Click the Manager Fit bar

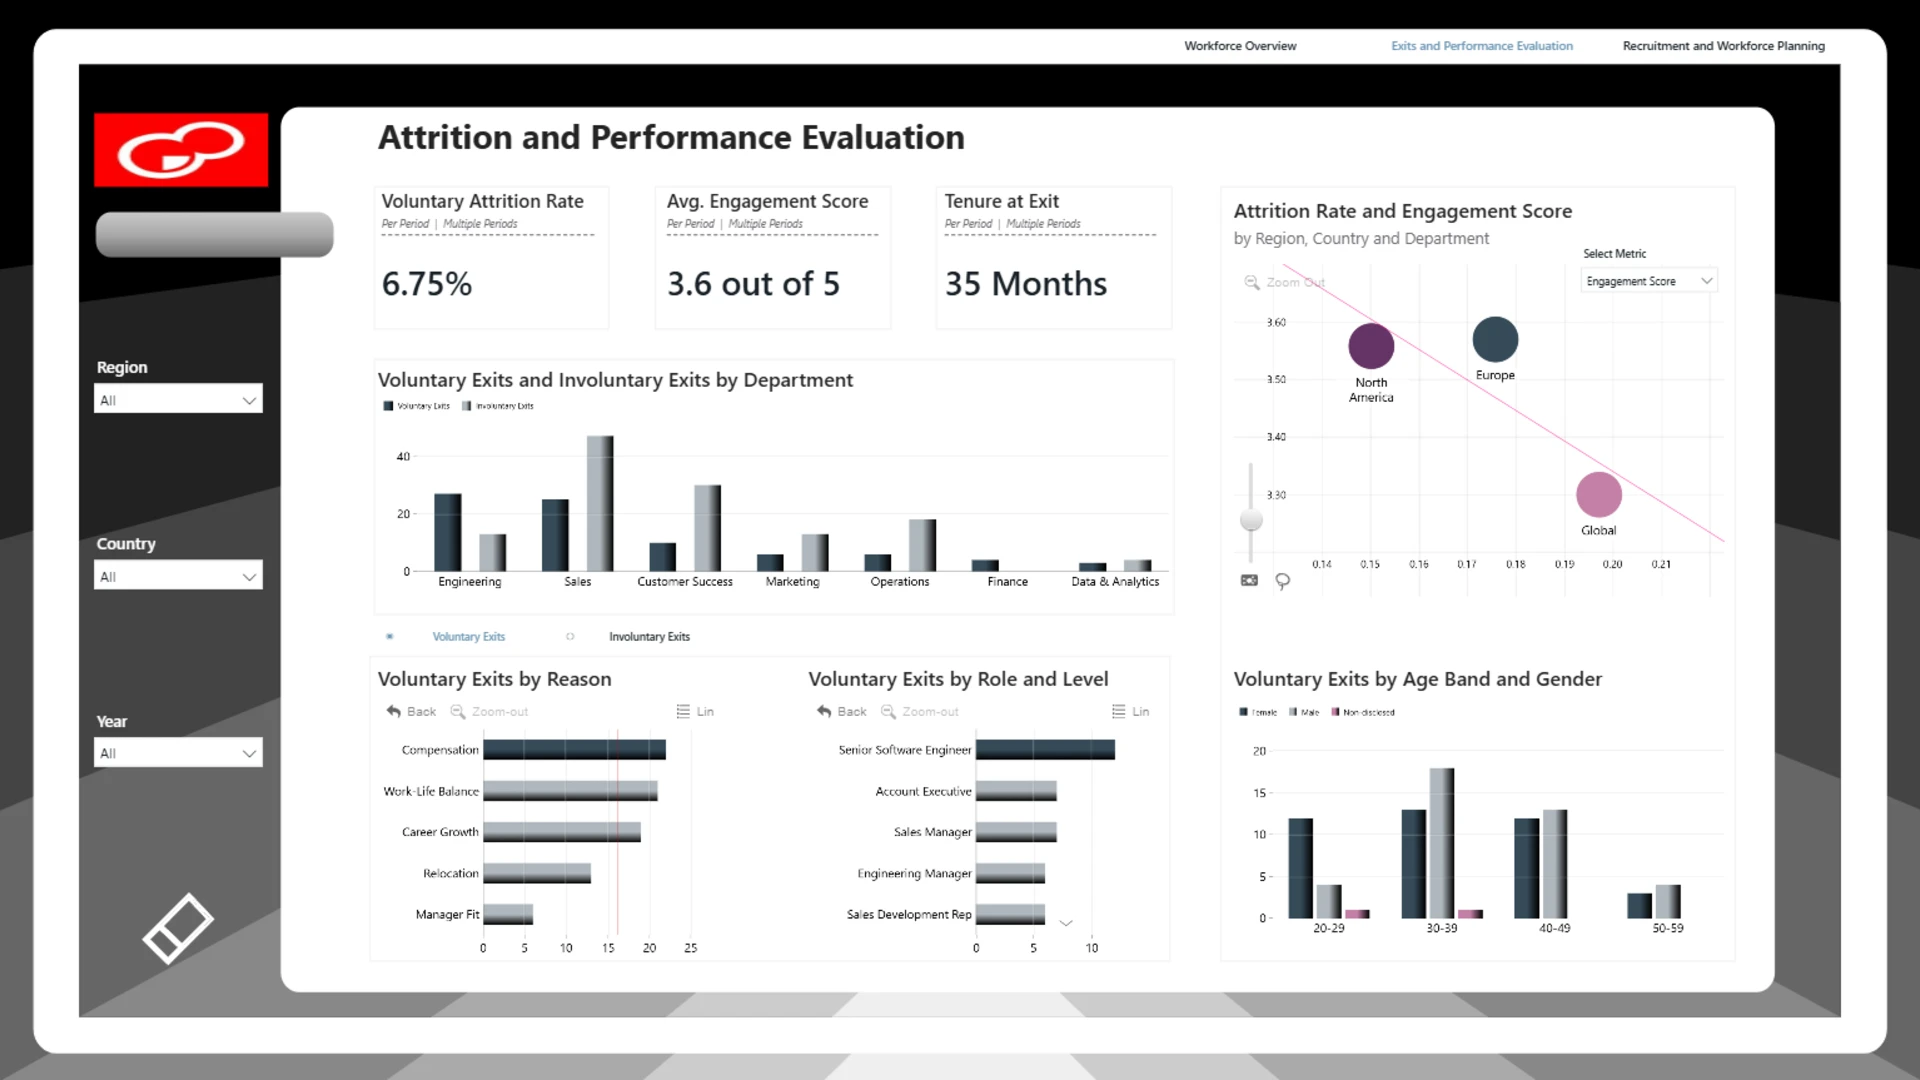(x=508, y=914)
